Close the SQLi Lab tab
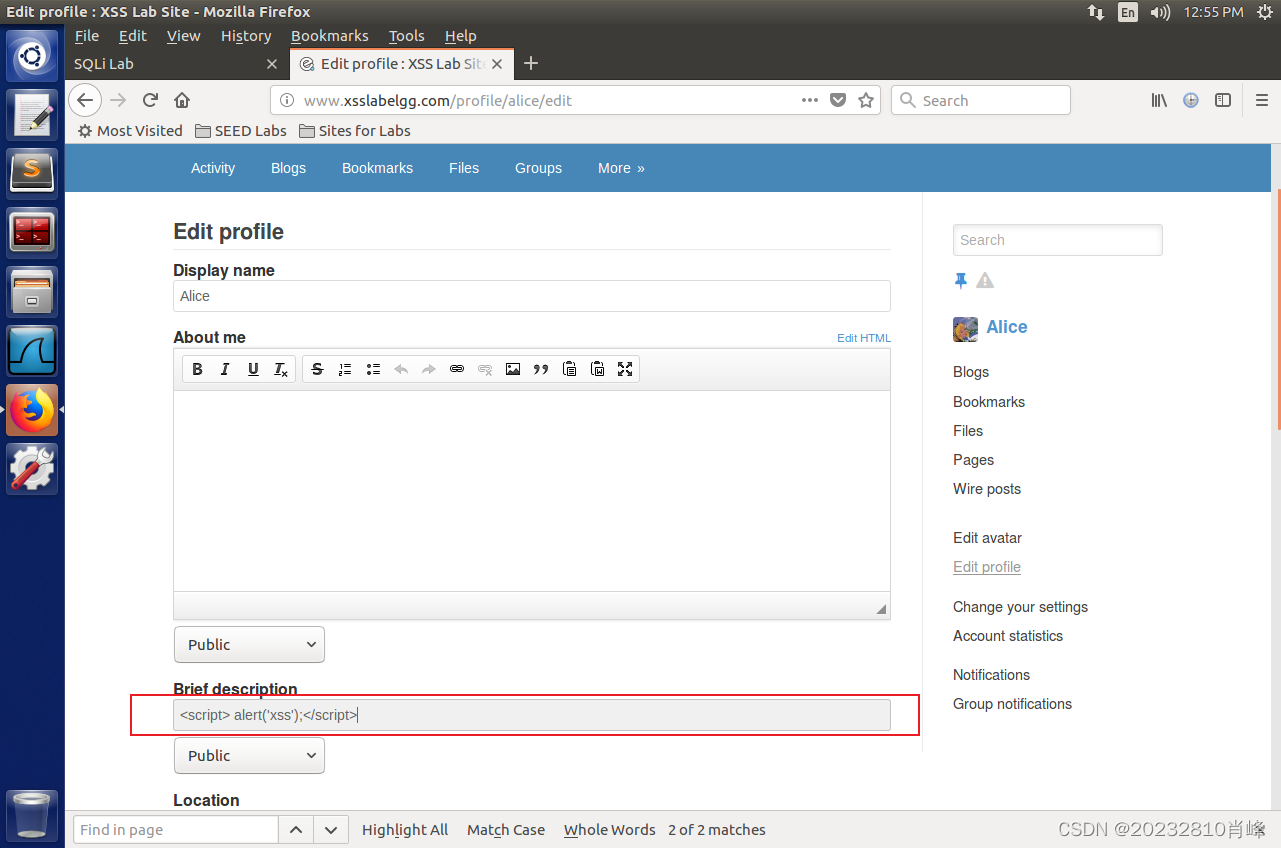 [x=272, y=63]
